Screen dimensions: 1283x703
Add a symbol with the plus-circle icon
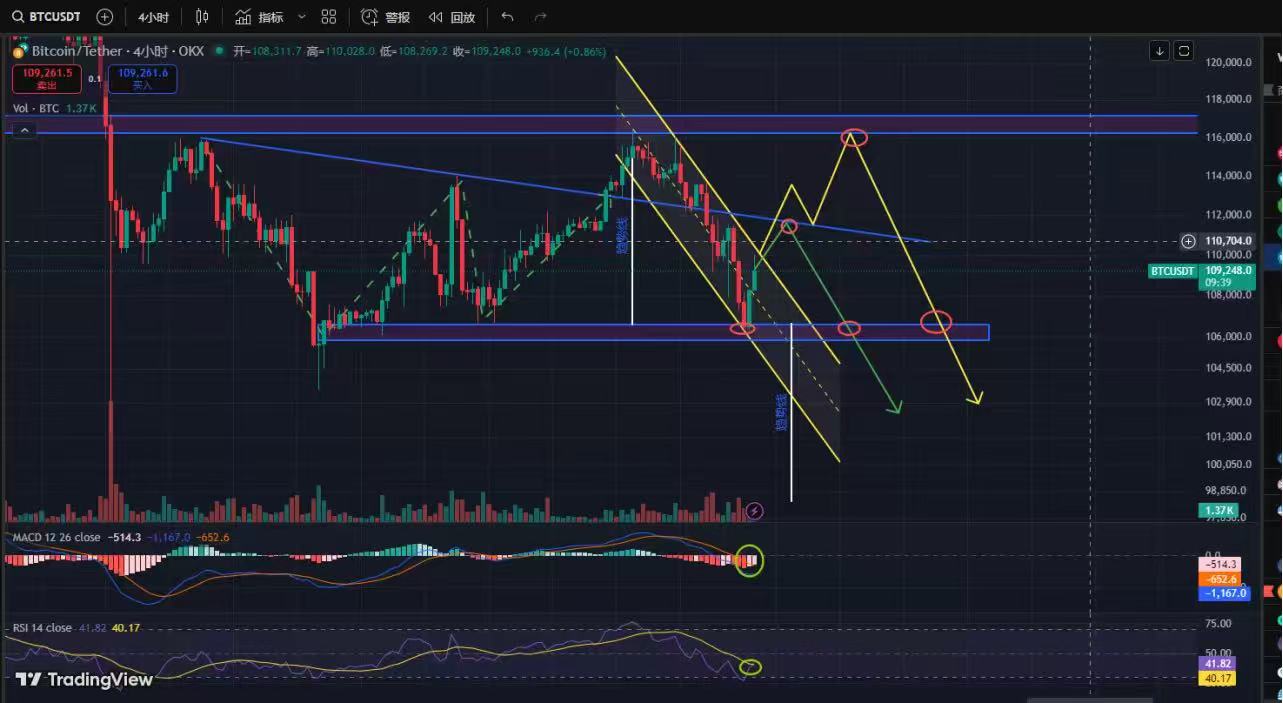point(104,17)
